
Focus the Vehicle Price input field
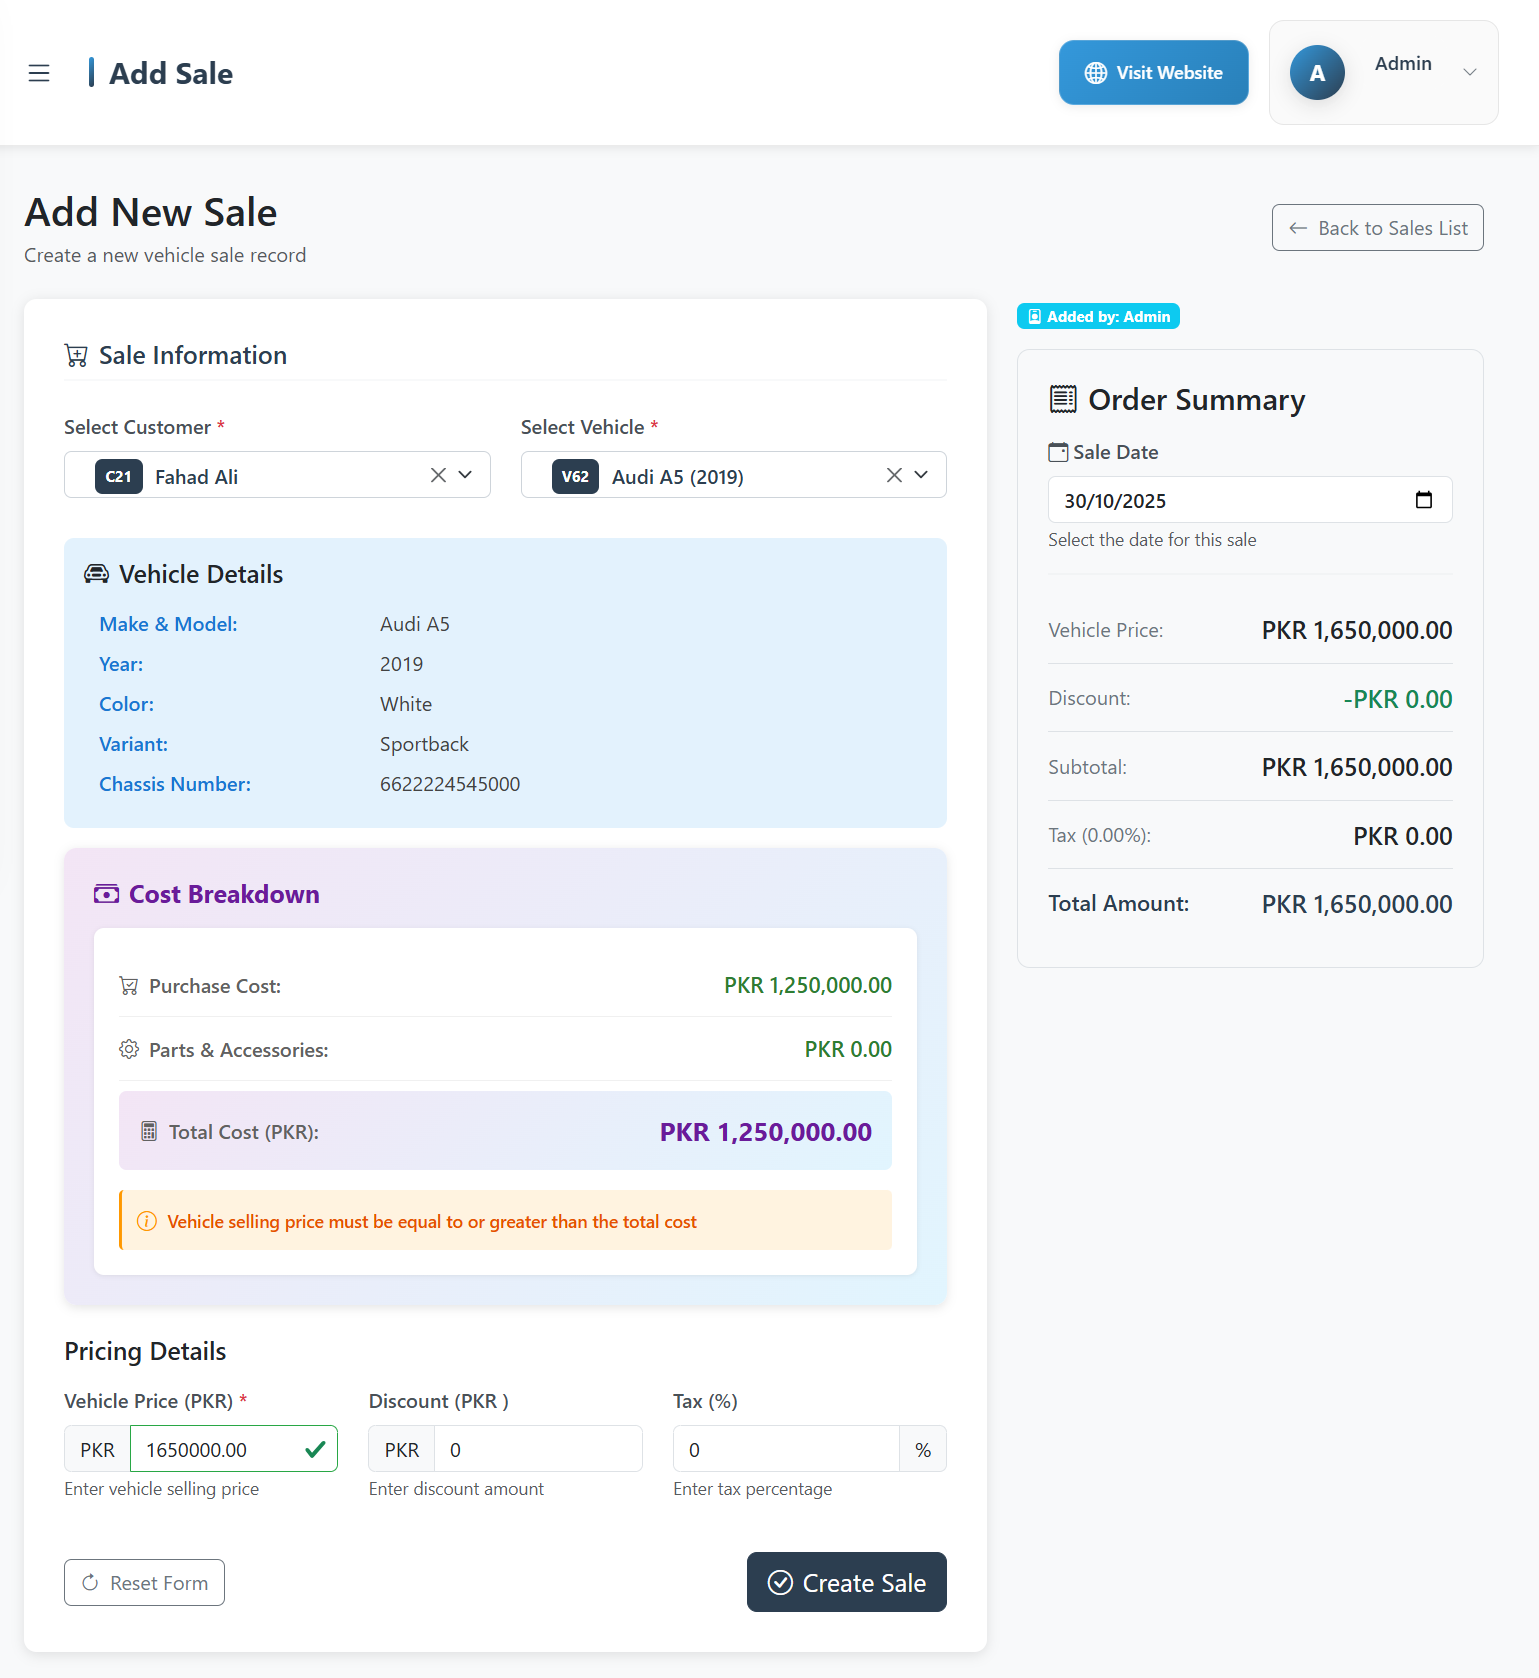pos(215,1449)
